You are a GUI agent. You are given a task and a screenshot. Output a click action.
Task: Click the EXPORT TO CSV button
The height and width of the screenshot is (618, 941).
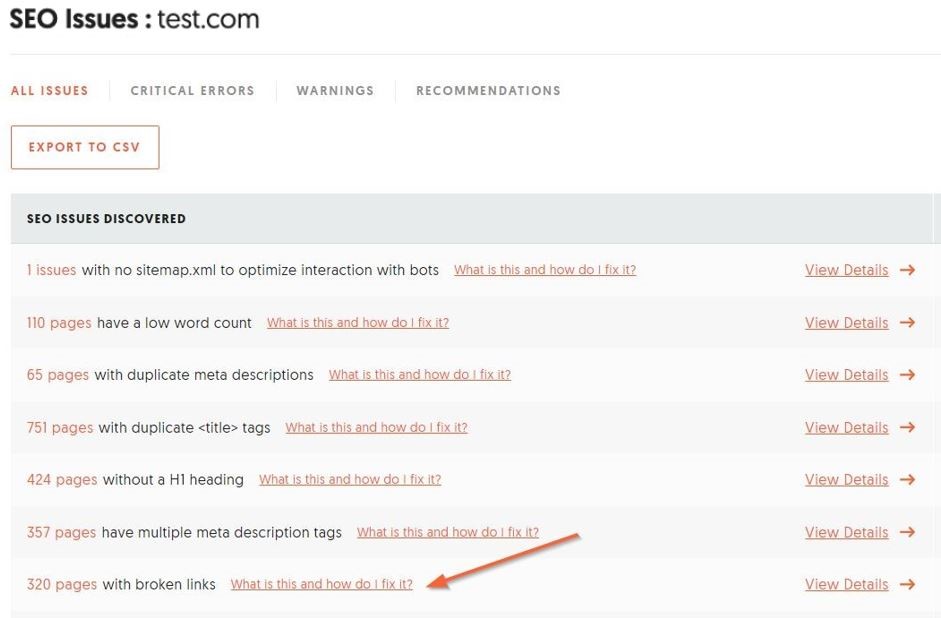[84, 146]
